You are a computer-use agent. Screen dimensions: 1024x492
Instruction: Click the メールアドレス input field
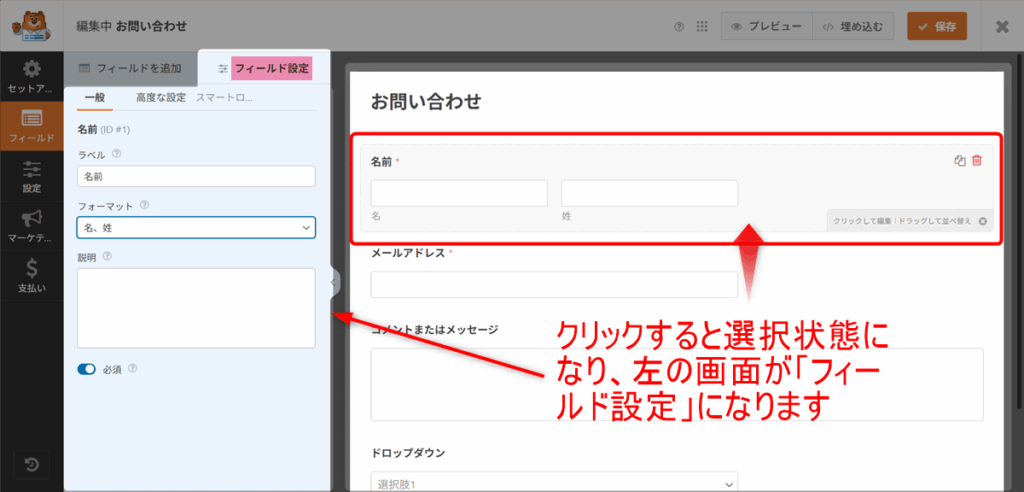click(x=554, y=285)
